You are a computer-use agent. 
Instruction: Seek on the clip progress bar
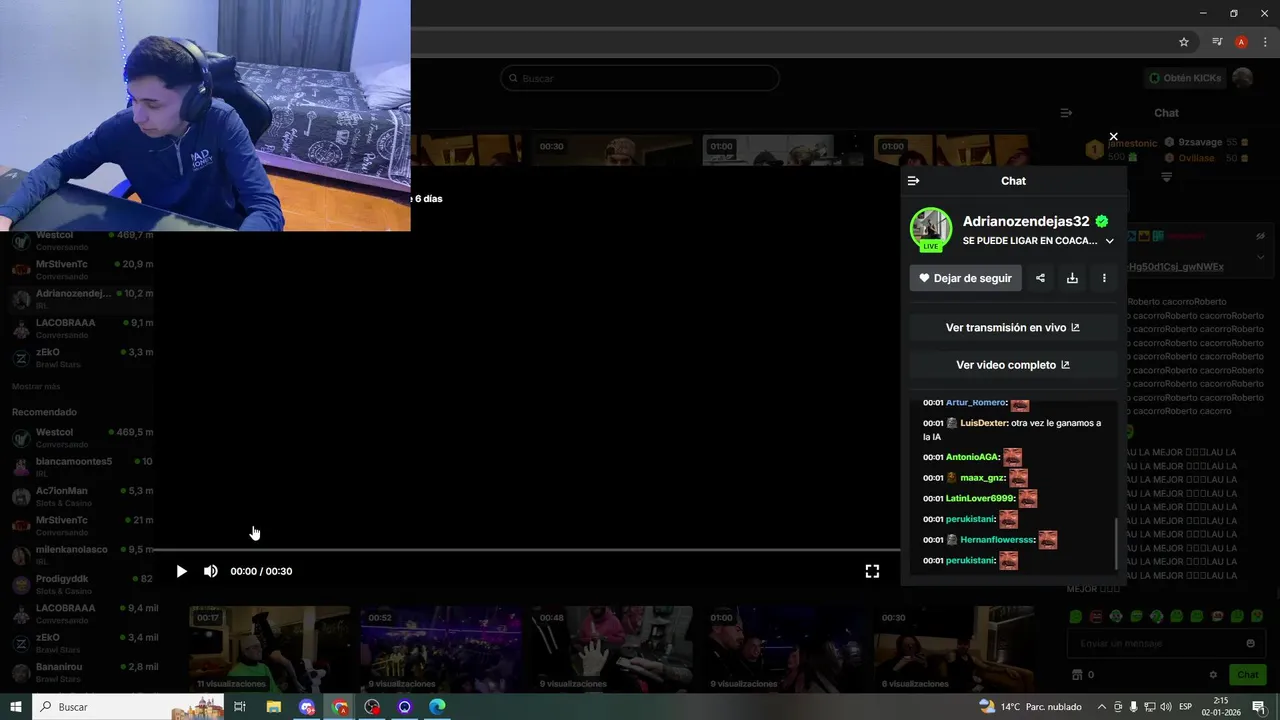[526, 549]
